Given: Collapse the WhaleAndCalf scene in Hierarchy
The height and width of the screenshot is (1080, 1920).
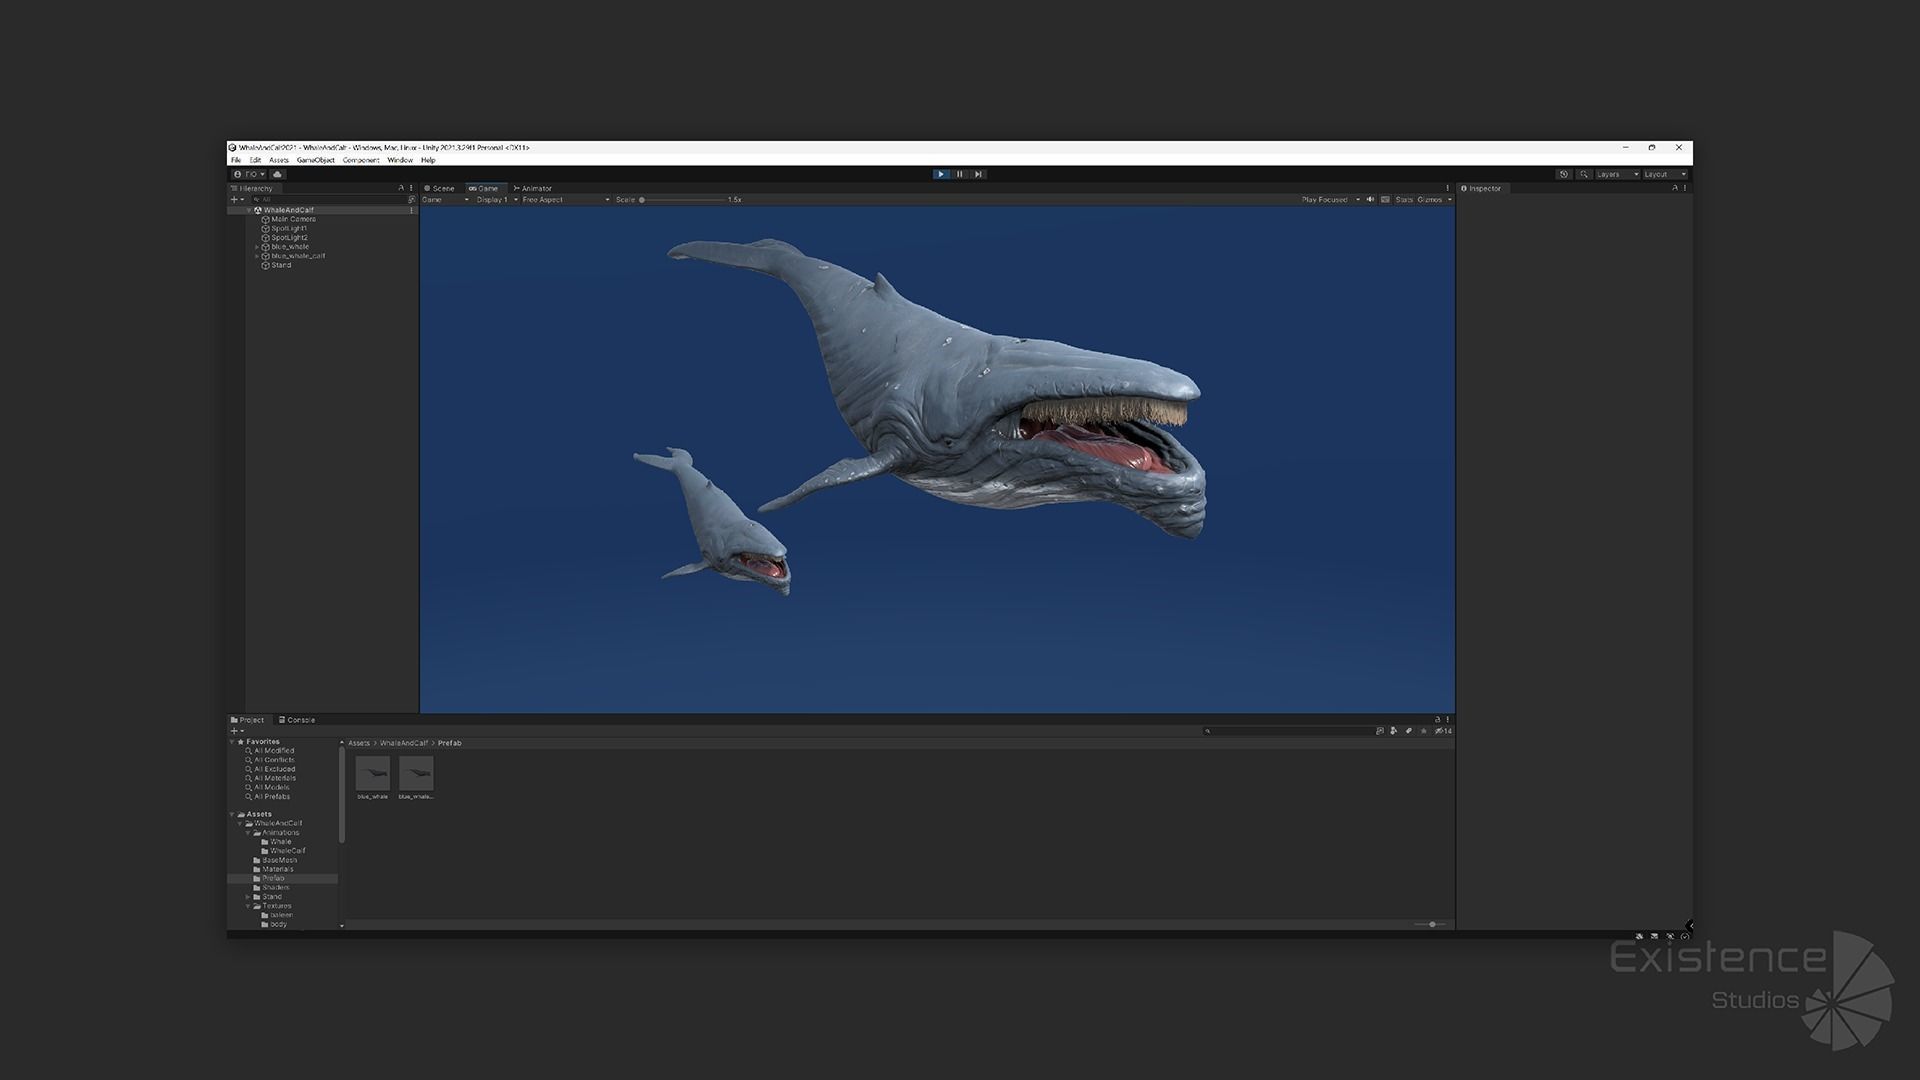Looking at the screenshot, I should [x=249, y=210].
